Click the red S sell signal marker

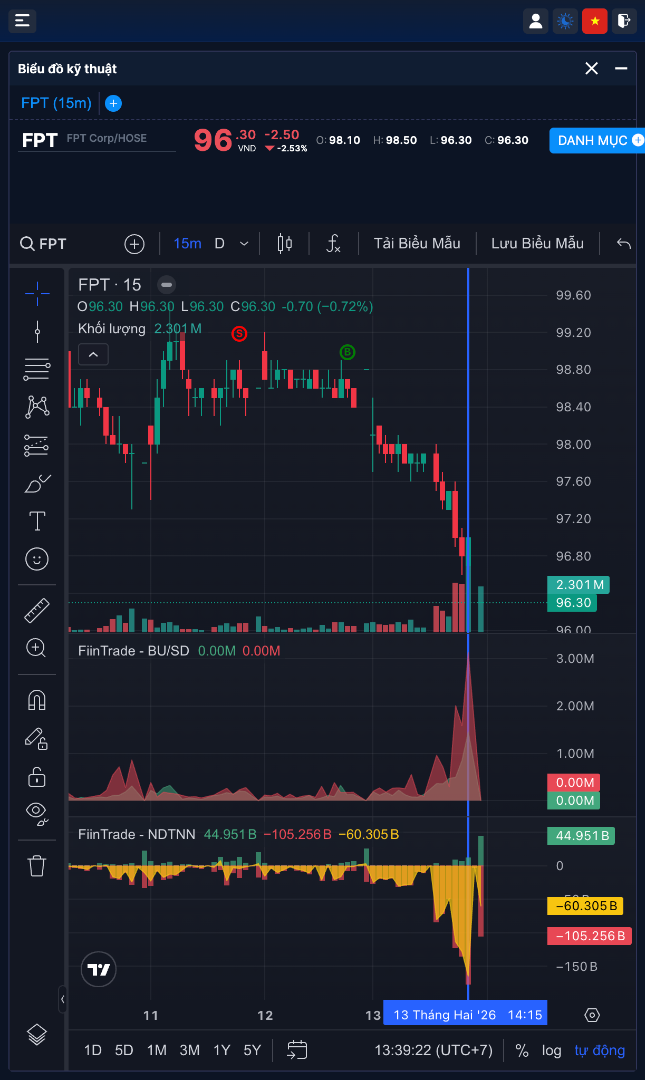pyautogui.click(x=239, y=333)
